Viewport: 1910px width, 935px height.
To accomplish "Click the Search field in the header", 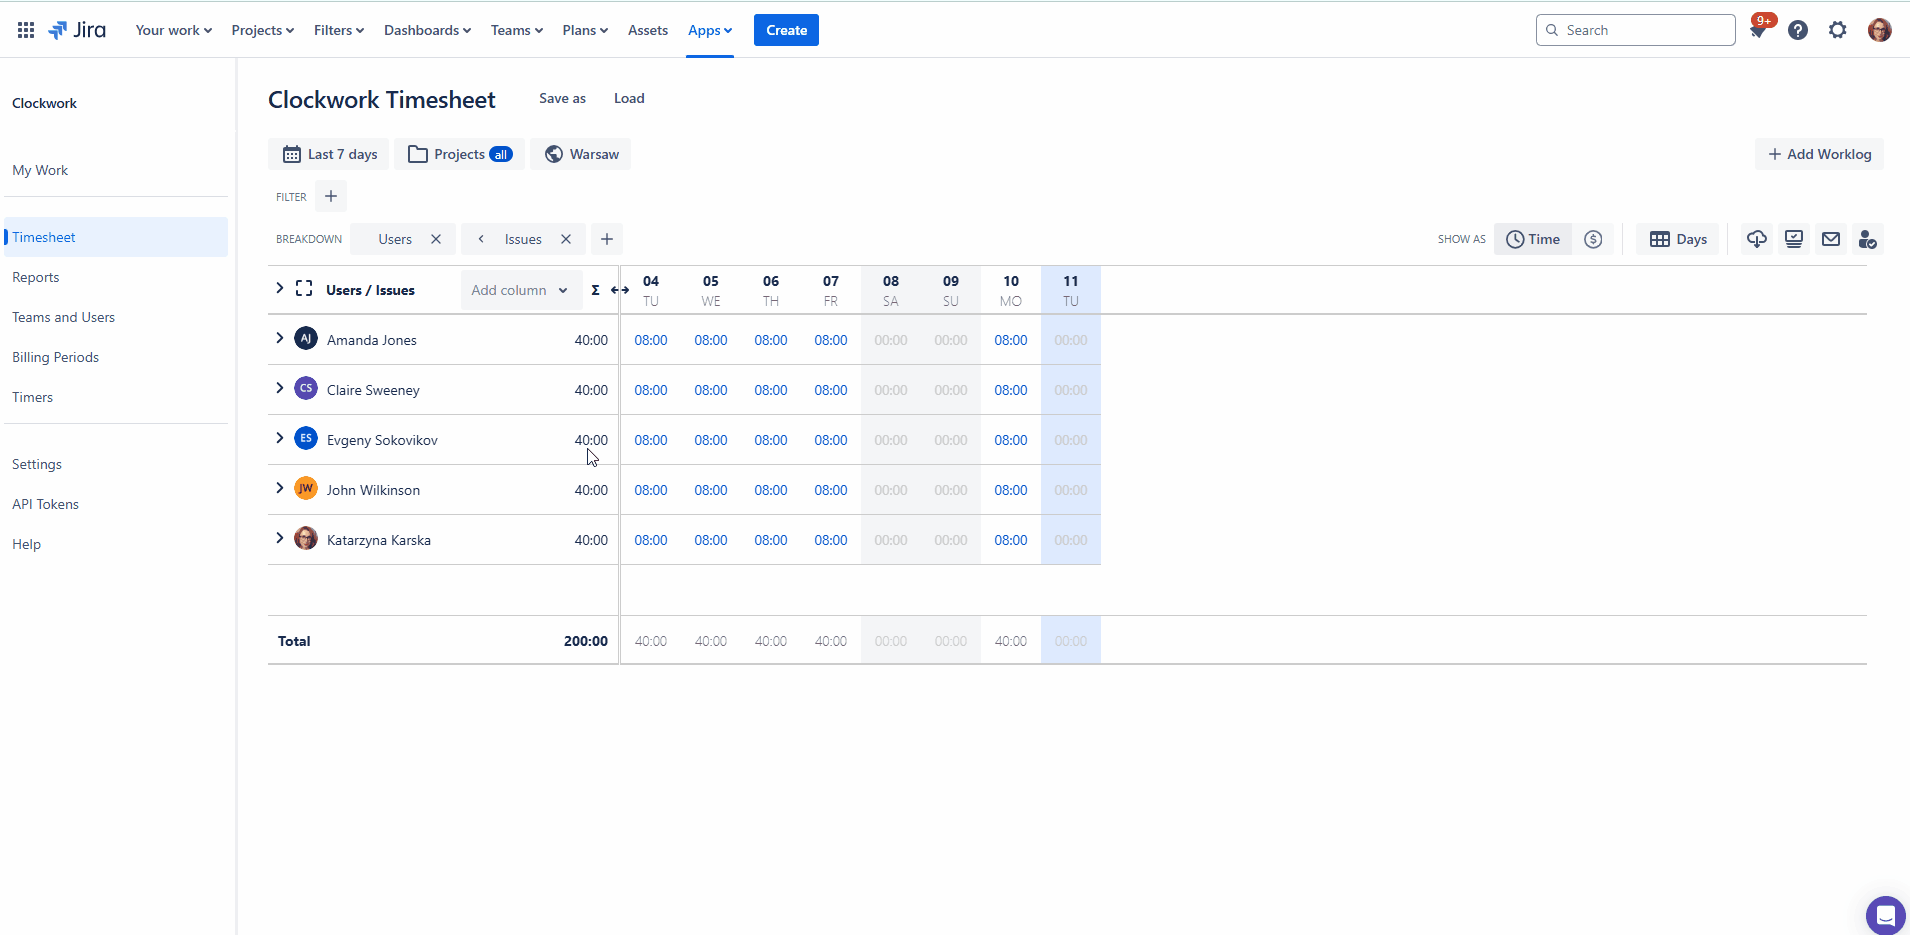I will 1634,30.
